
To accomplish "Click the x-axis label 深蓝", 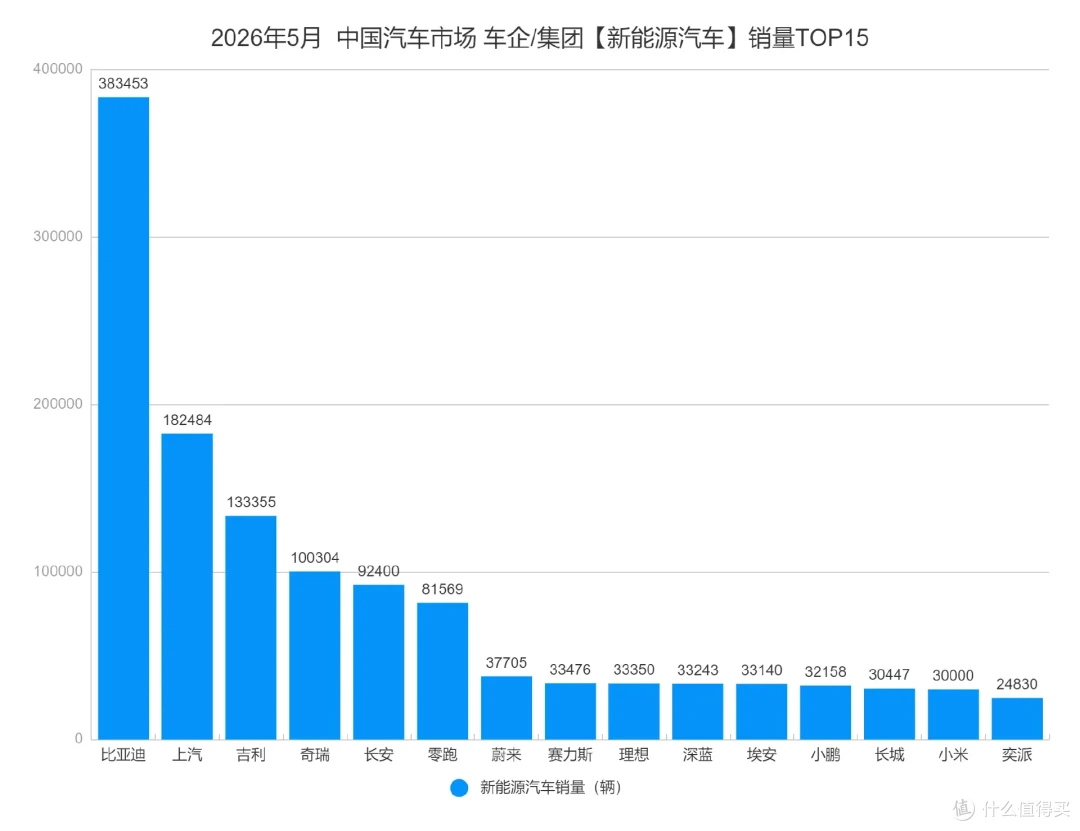I will click(x=698, y=755).
